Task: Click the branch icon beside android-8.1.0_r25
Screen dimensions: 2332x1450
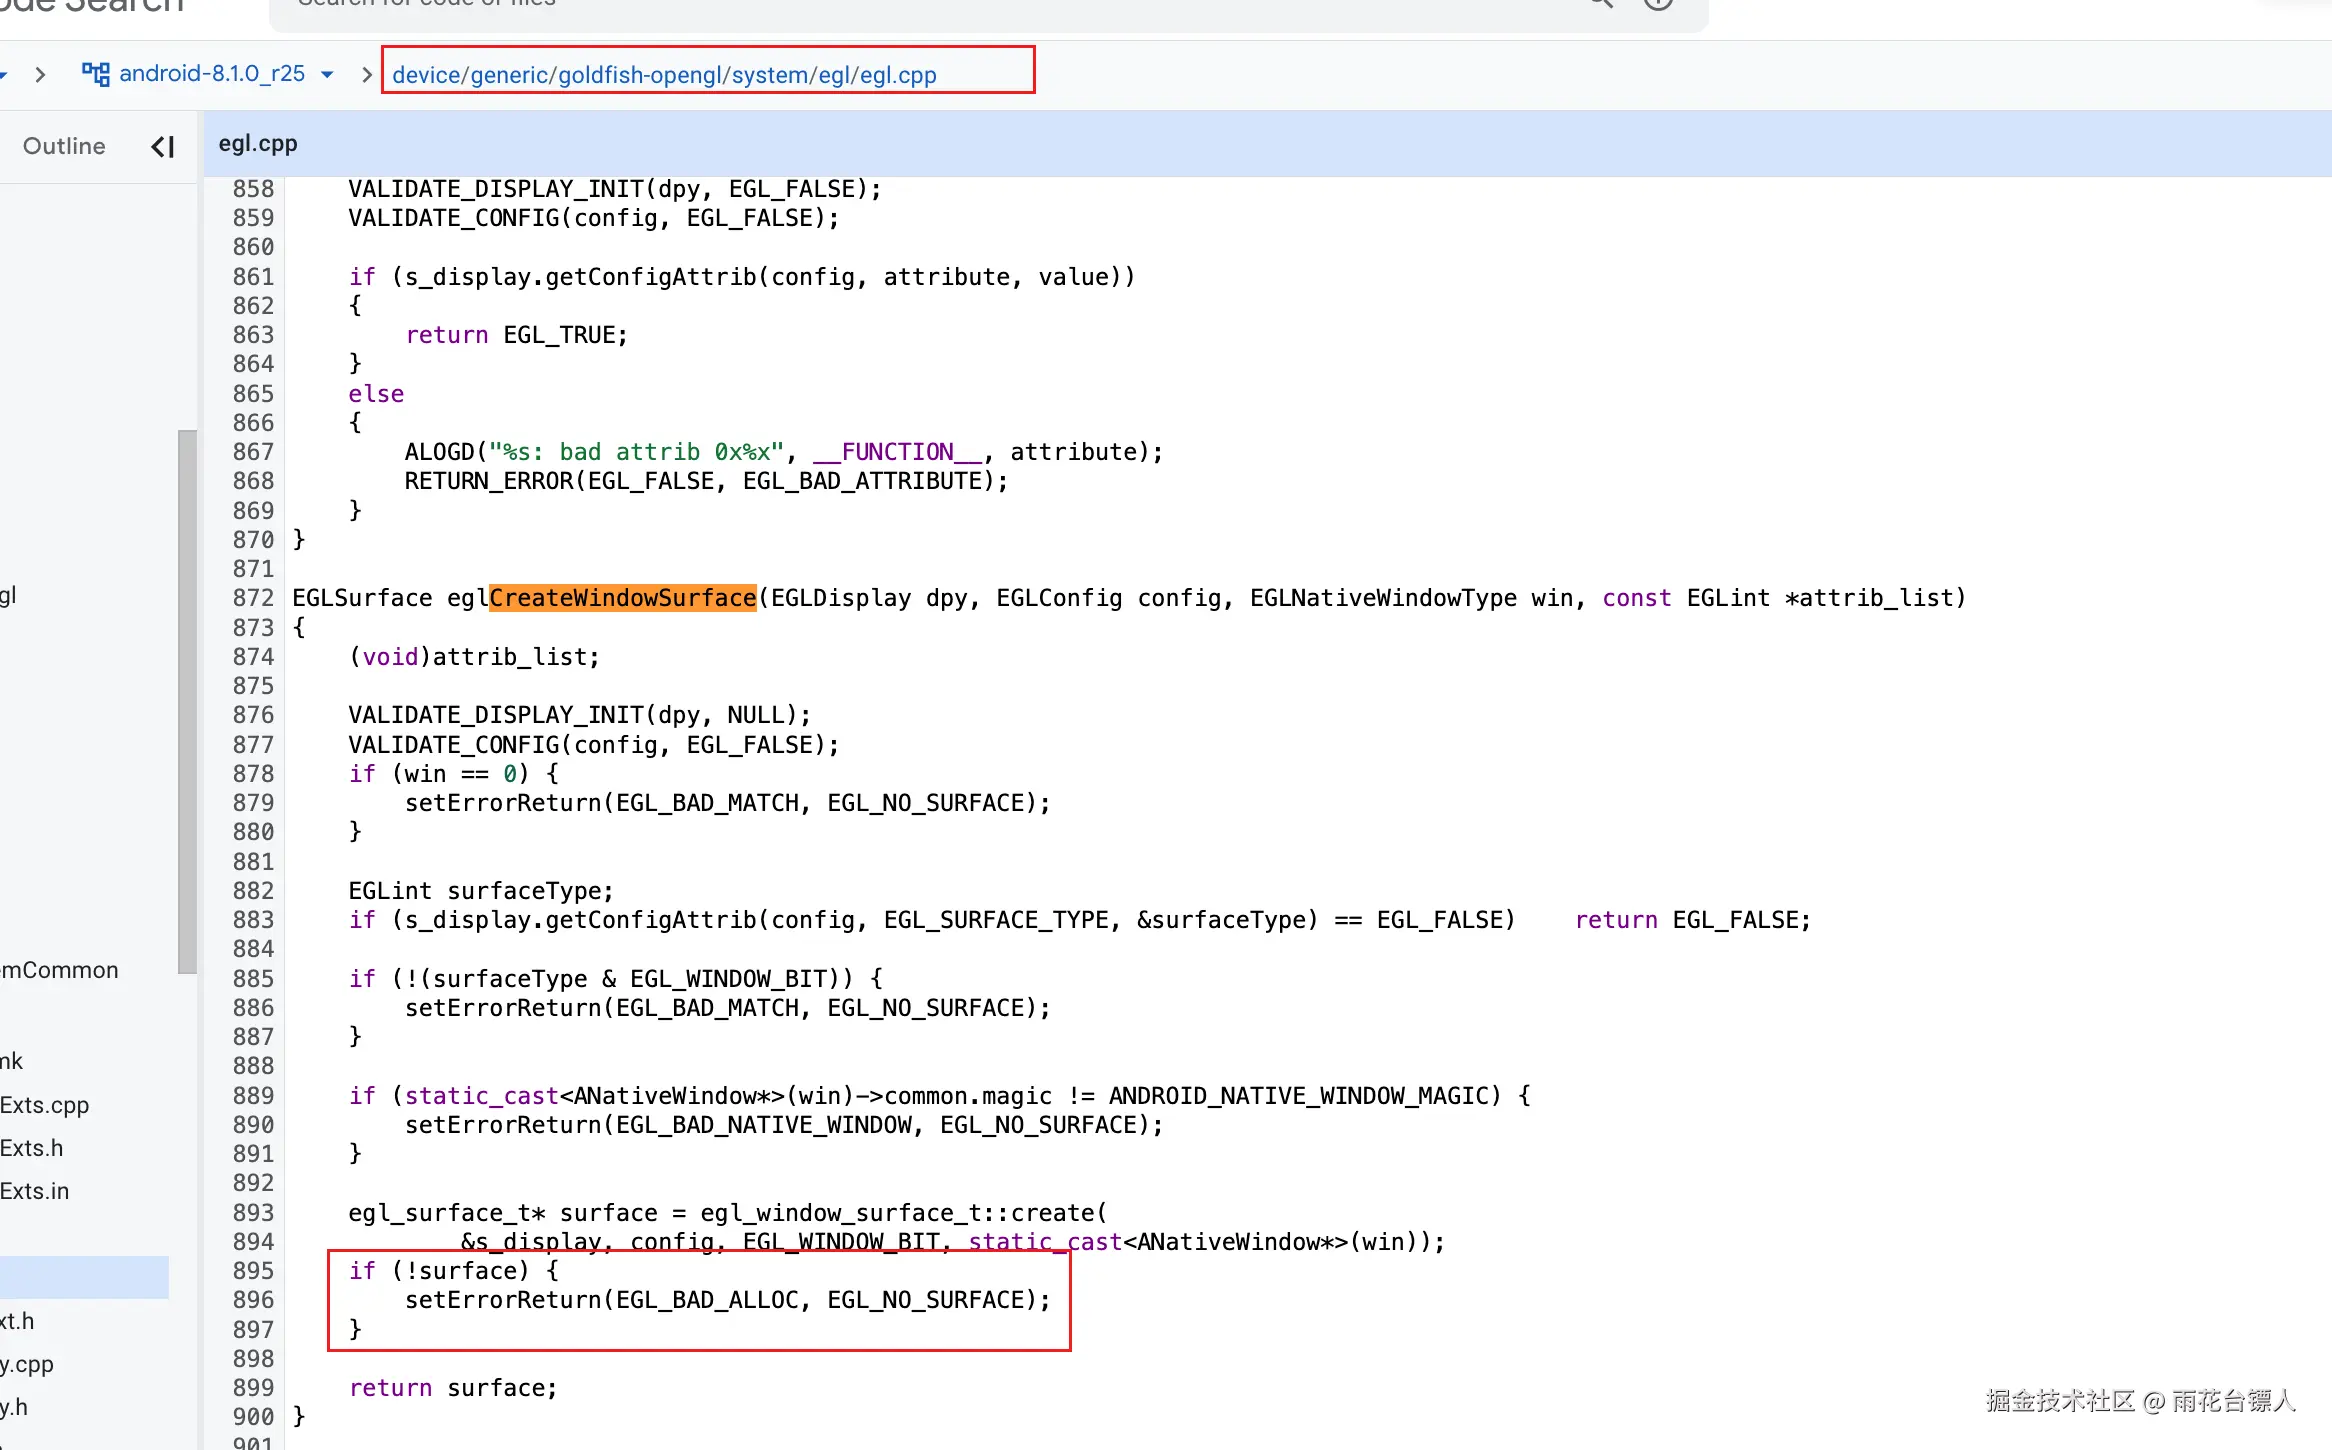Action: click(95, 74)
